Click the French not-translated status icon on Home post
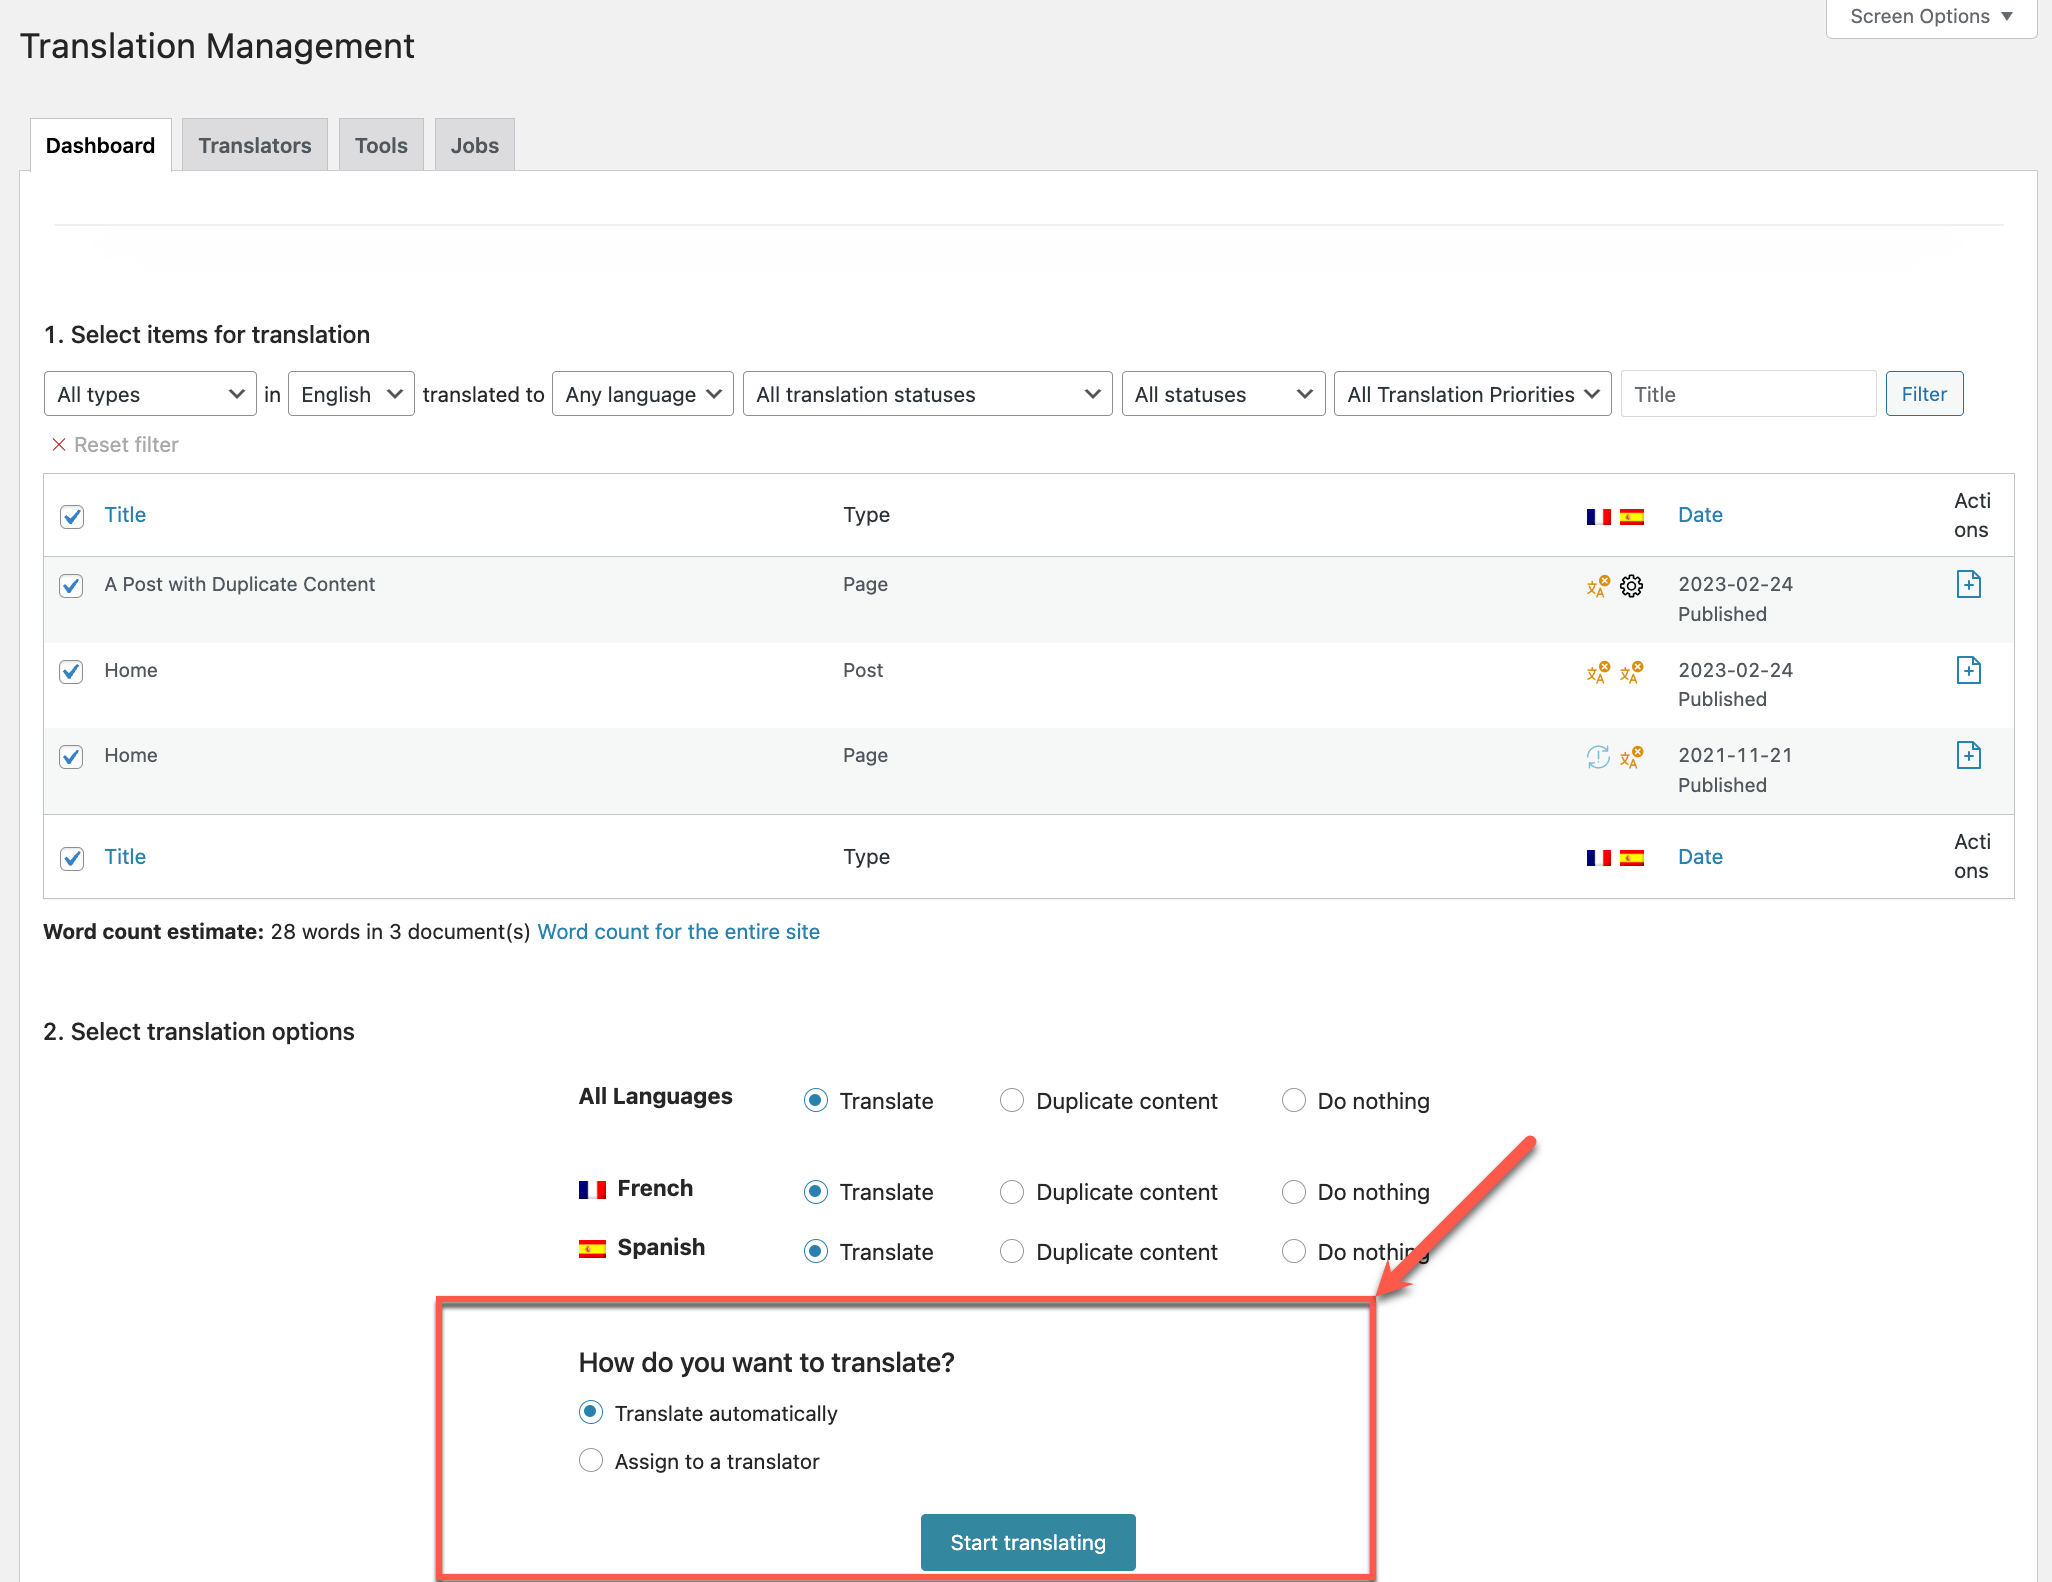The height and width of the screenshot is (1582, 2052). point(1595,672)
